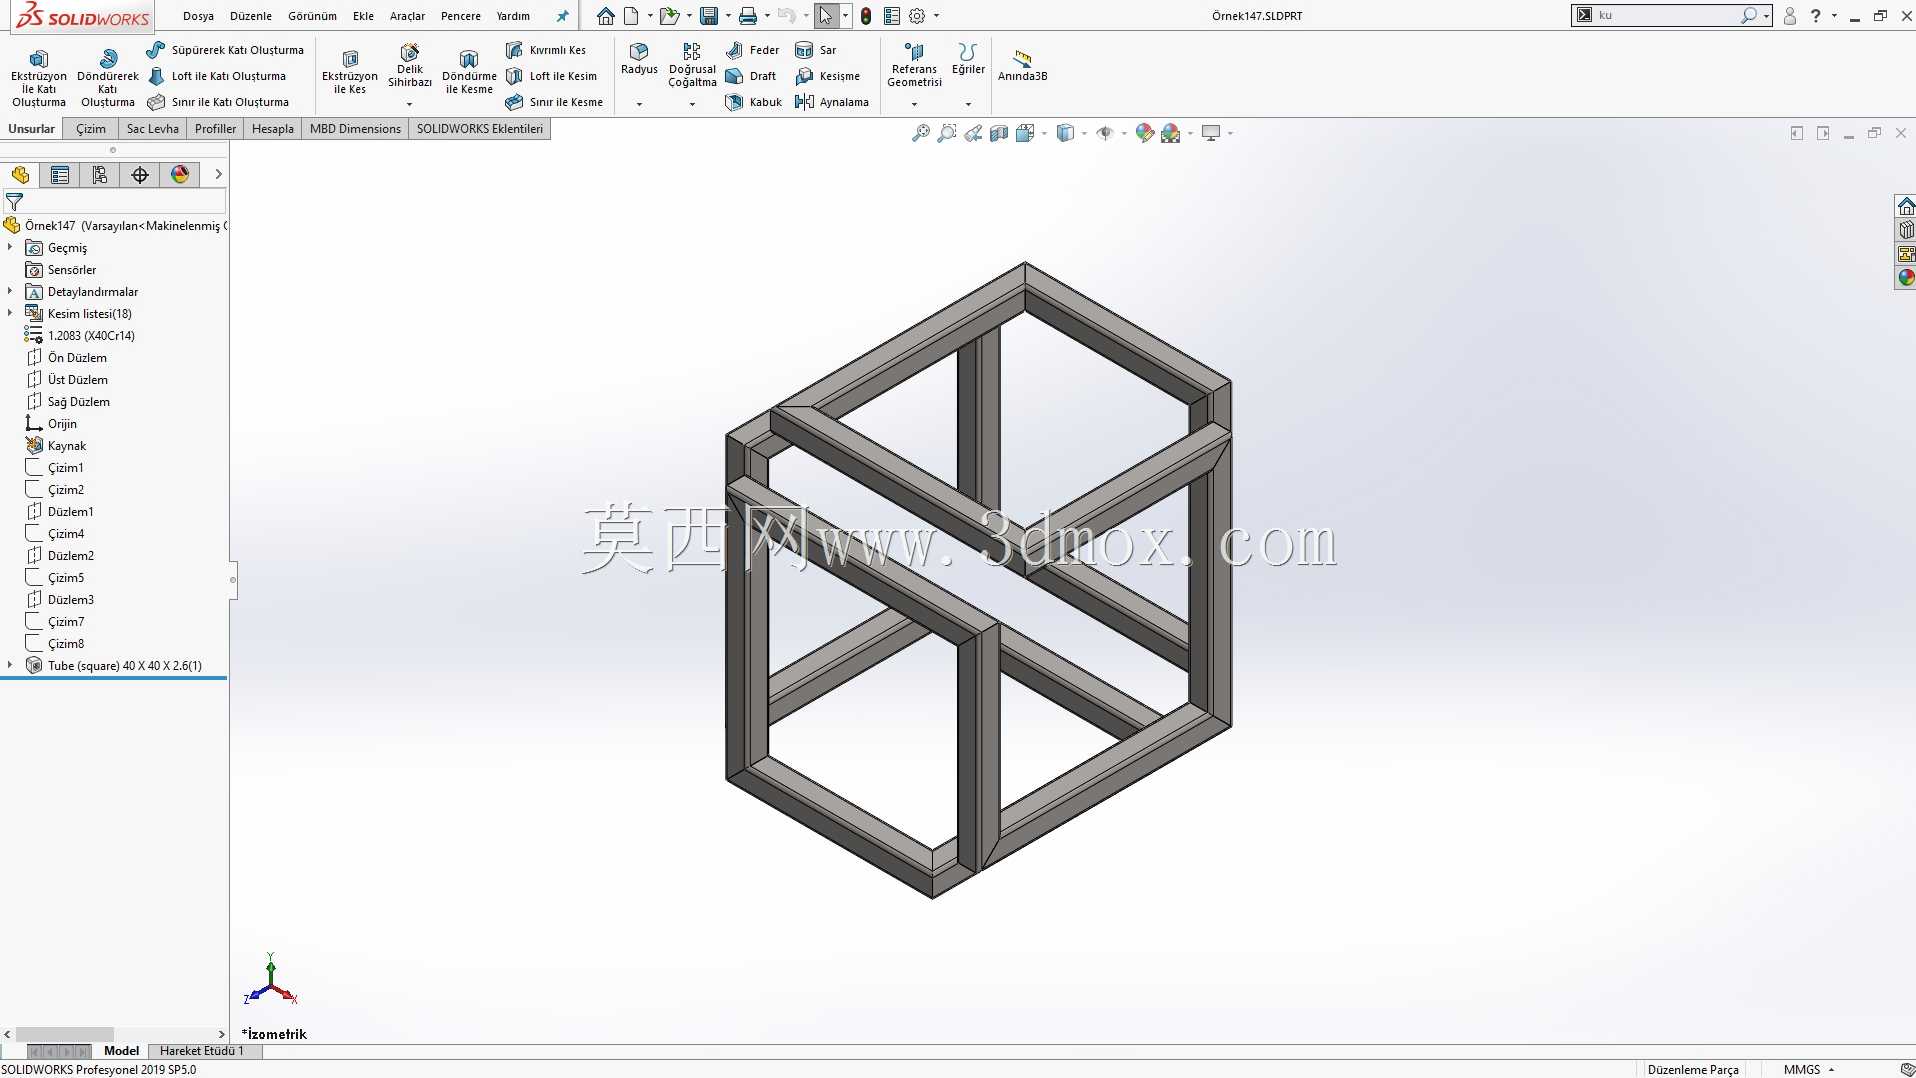Select the Kabuk shell tool

754,102
